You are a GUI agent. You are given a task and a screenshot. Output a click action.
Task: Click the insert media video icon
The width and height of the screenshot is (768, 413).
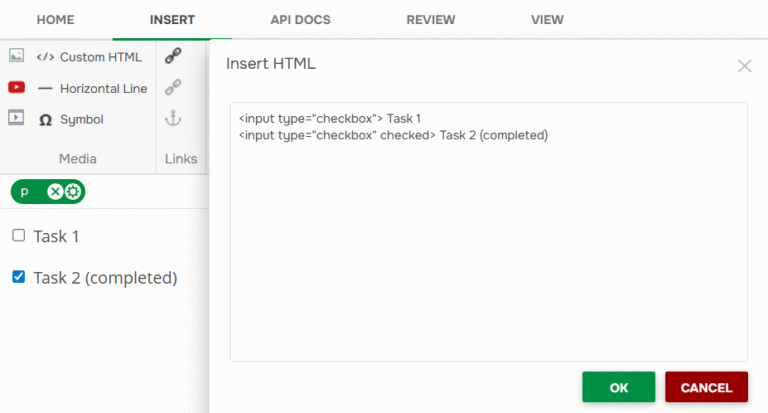click(16, 118)
